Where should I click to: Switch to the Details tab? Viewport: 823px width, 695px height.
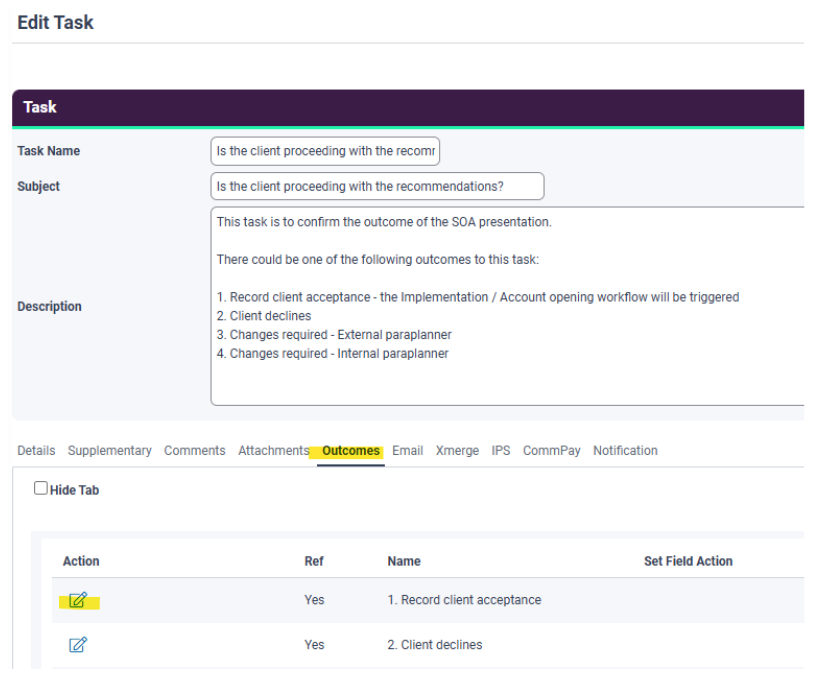point(36,451)
